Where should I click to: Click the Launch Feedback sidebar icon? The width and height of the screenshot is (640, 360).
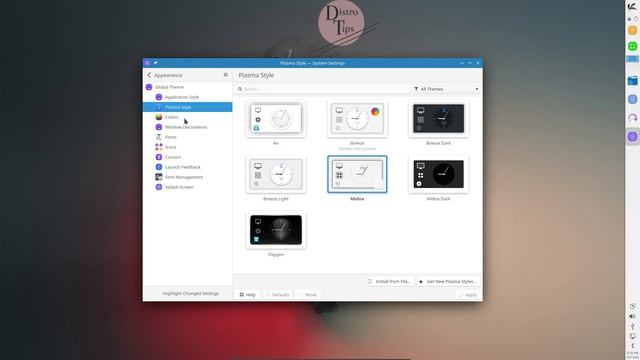click(x=159, y=167)
